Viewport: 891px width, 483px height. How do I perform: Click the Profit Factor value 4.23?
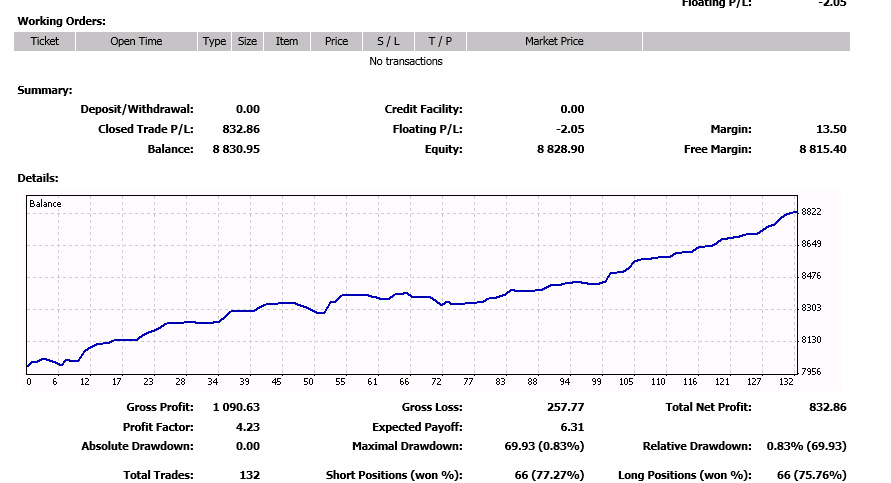click(x=248, y=427)
